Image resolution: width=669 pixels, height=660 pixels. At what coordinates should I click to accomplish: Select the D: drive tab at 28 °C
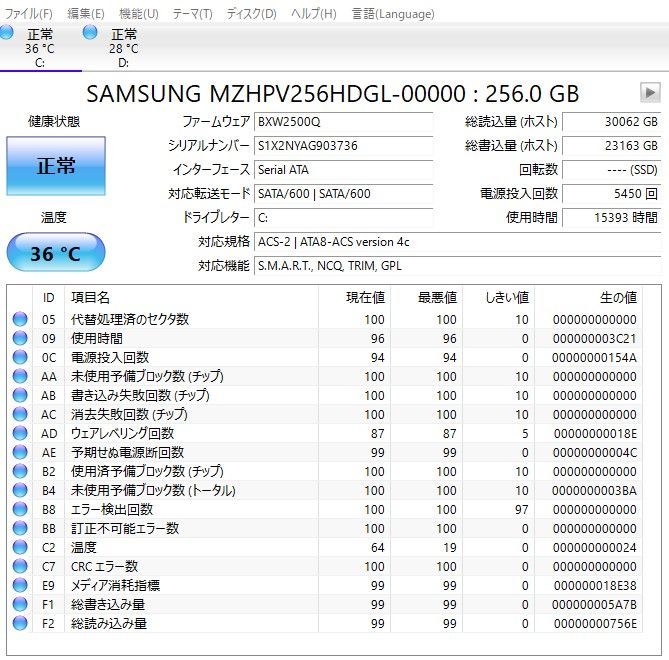click(123, 48)
